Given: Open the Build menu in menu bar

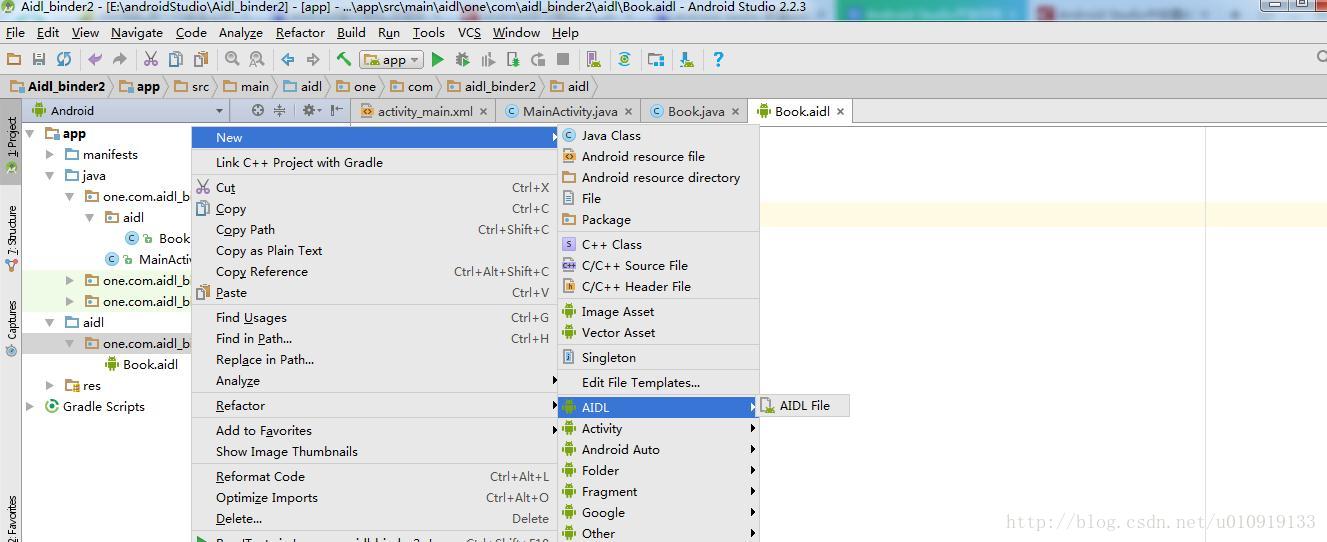Looking at the screenshot, I should pyautogui.click(x=351, y=32).
